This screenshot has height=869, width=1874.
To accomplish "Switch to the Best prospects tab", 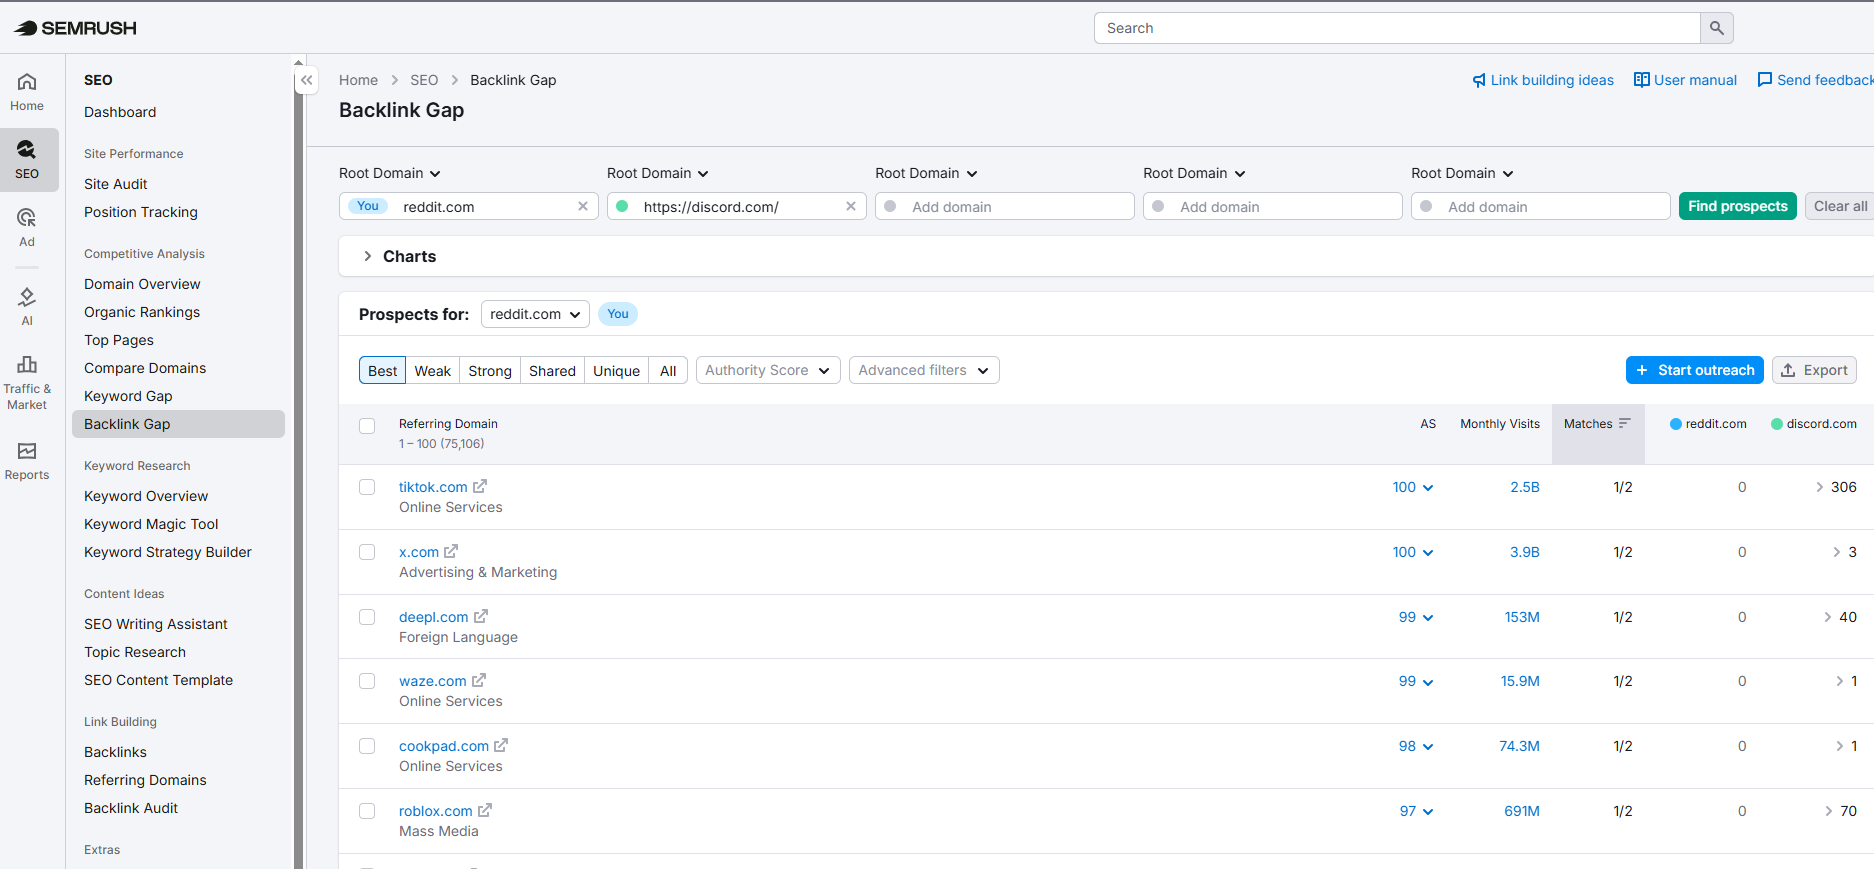I will pos(382,370).
